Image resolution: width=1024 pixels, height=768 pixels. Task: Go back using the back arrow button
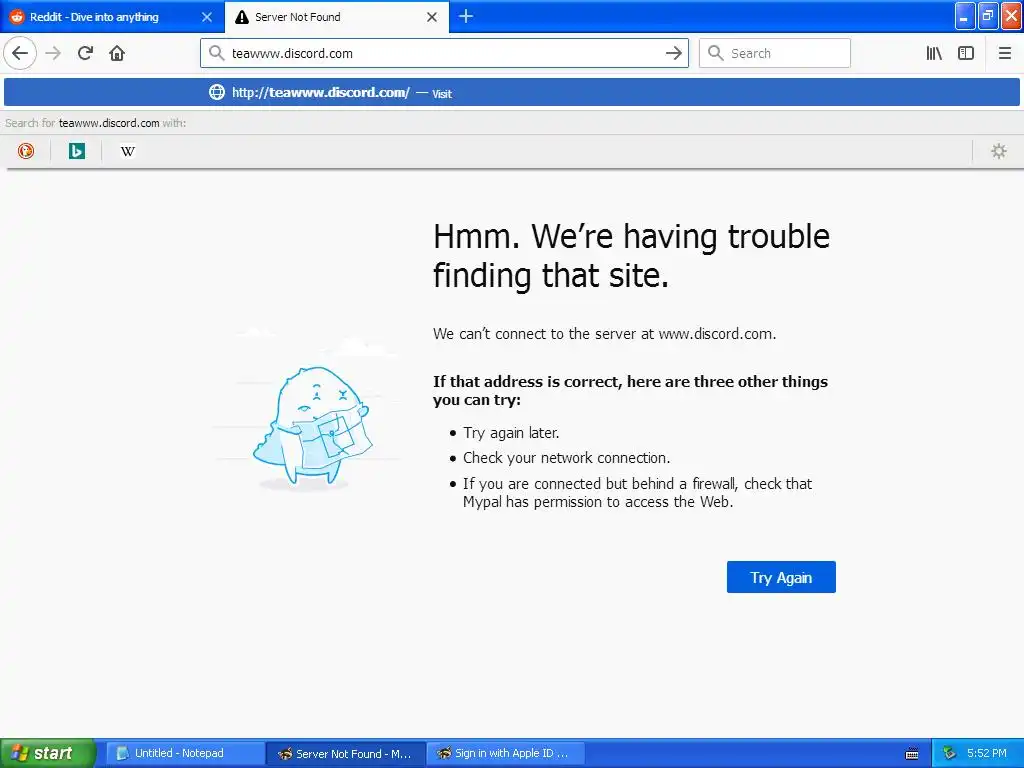(20, 53)
